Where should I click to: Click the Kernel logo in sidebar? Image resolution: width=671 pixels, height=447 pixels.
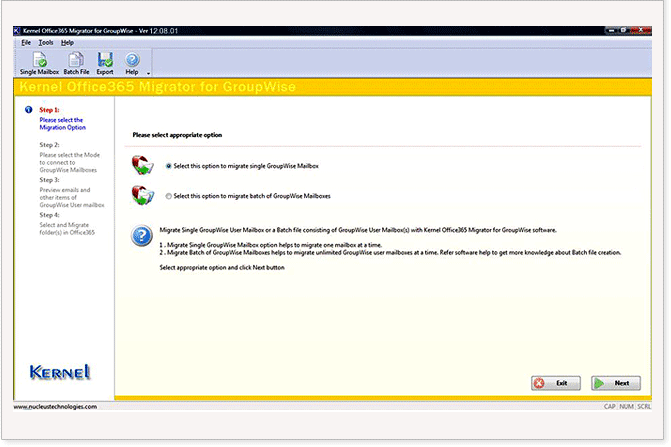coord(60,372)
